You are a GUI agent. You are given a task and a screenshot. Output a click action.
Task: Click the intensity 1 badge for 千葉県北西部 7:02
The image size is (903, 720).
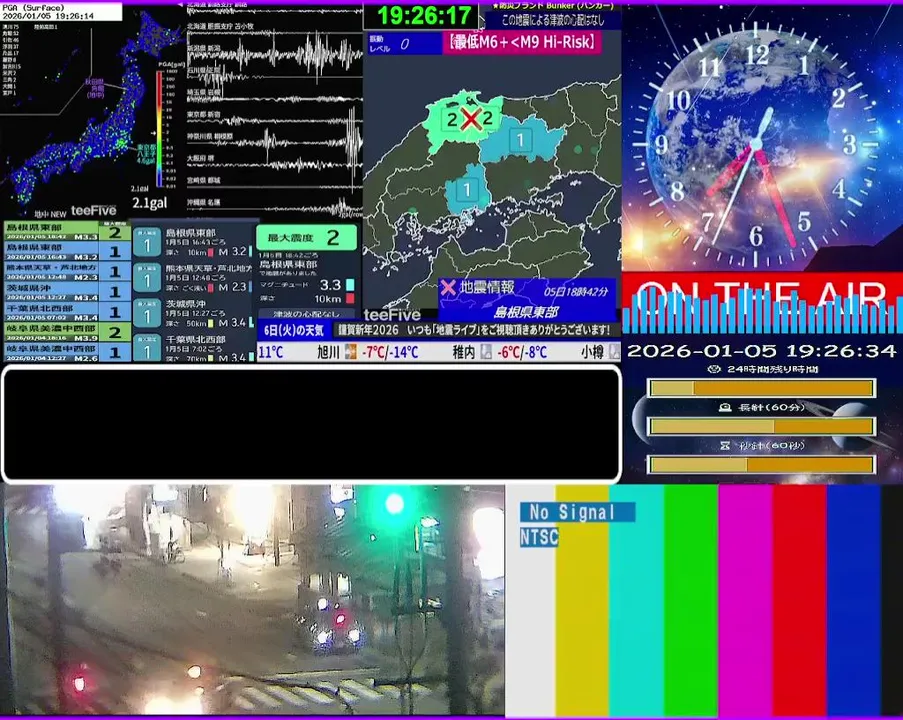tap(146, 348)
